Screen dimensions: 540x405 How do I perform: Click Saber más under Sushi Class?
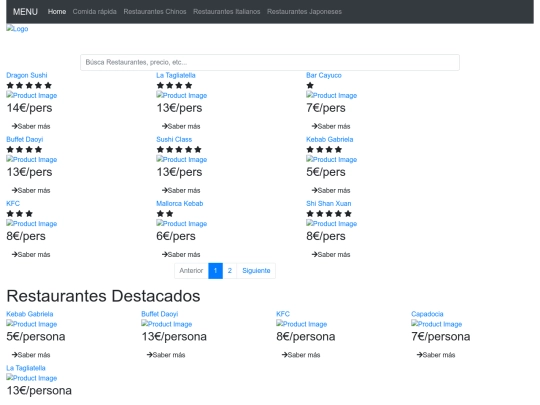click(181, 190)
